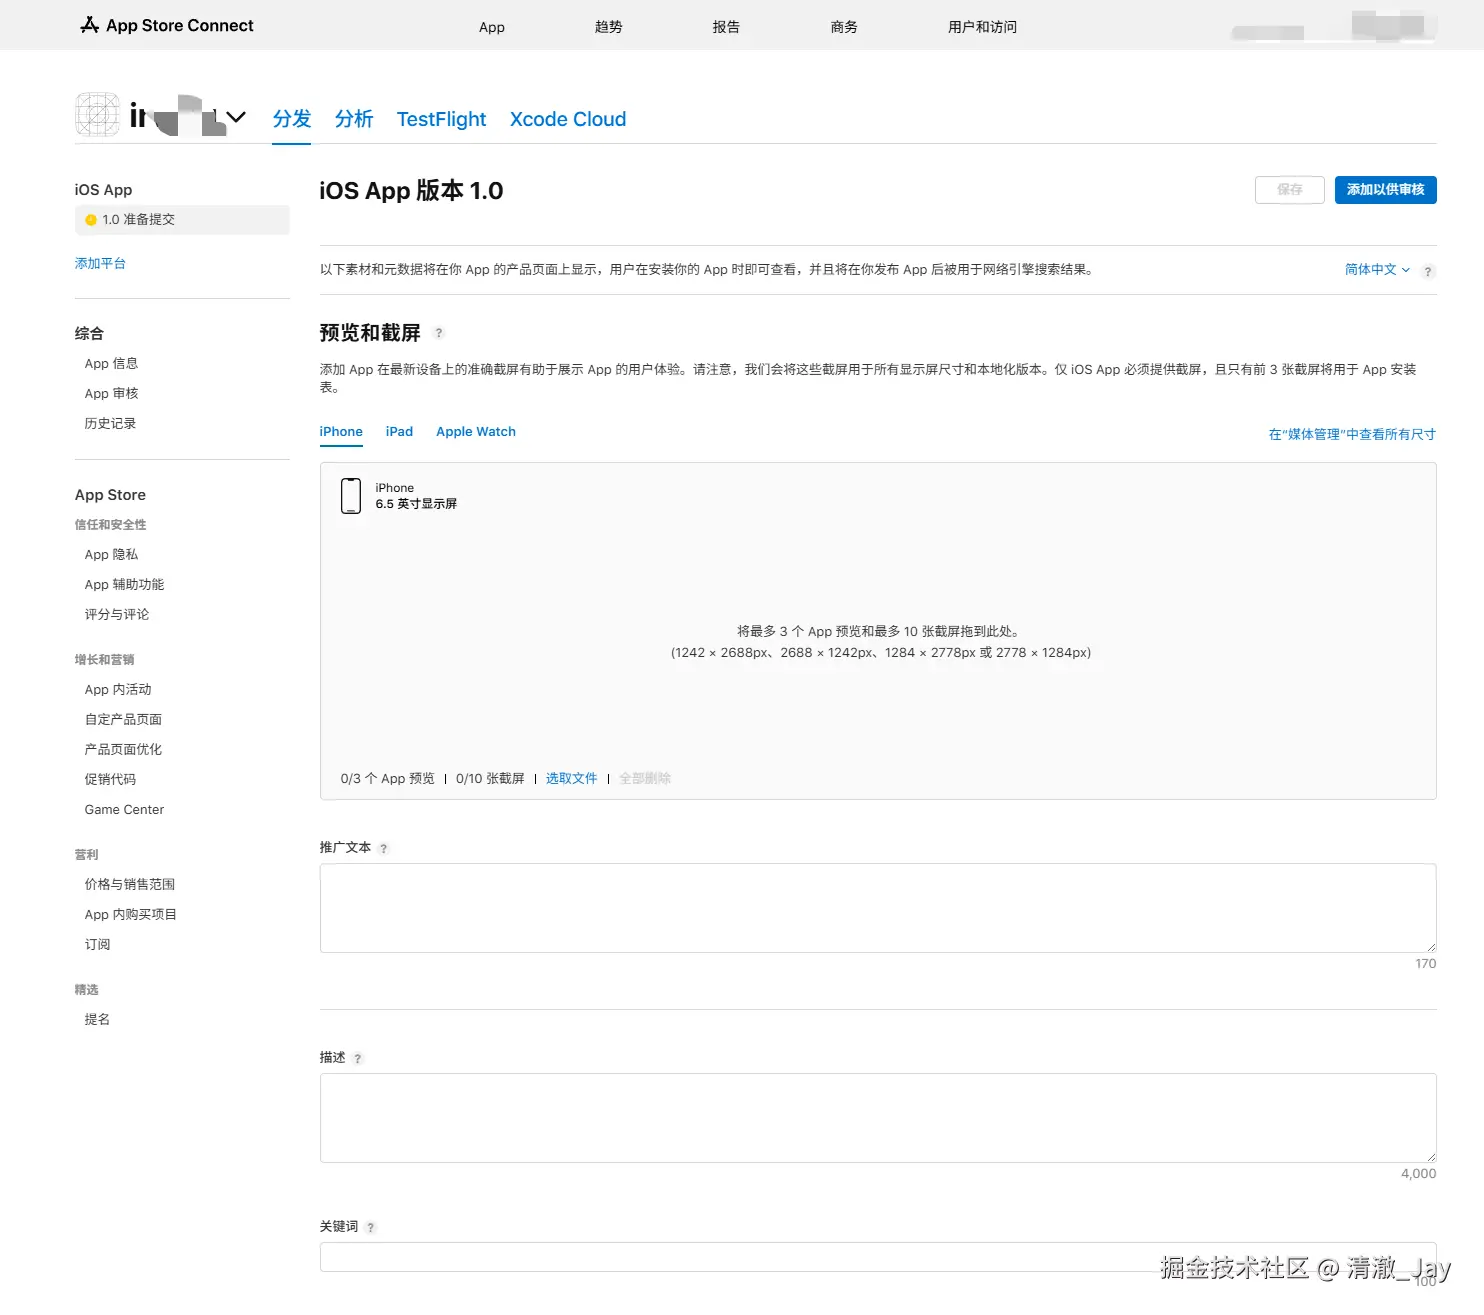Open 历史记录 in the sidebar
Screen dimensions: 1484x1315
coord(110,424)
